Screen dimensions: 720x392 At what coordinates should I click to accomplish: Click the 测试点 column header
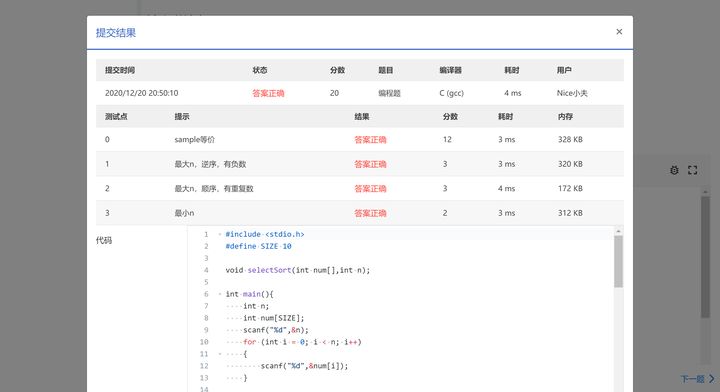[116, 117]
